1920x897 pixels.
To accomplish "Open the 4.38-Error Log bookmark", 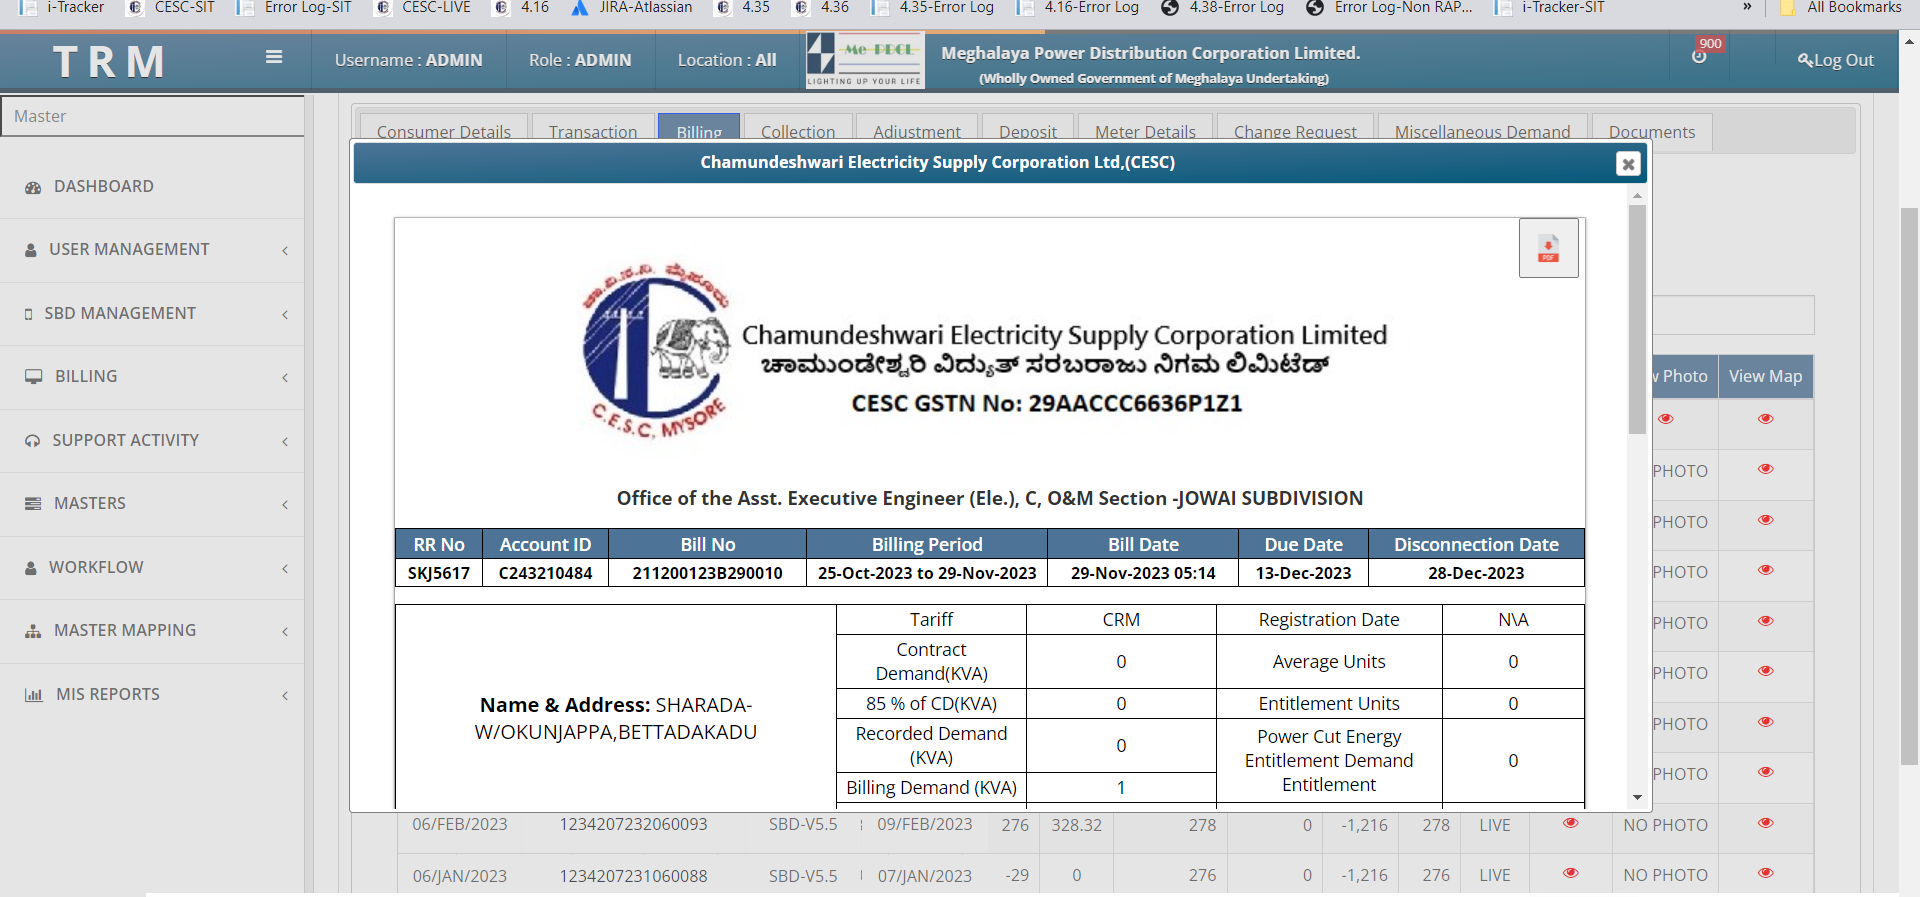I will (x=1222, y=8).
